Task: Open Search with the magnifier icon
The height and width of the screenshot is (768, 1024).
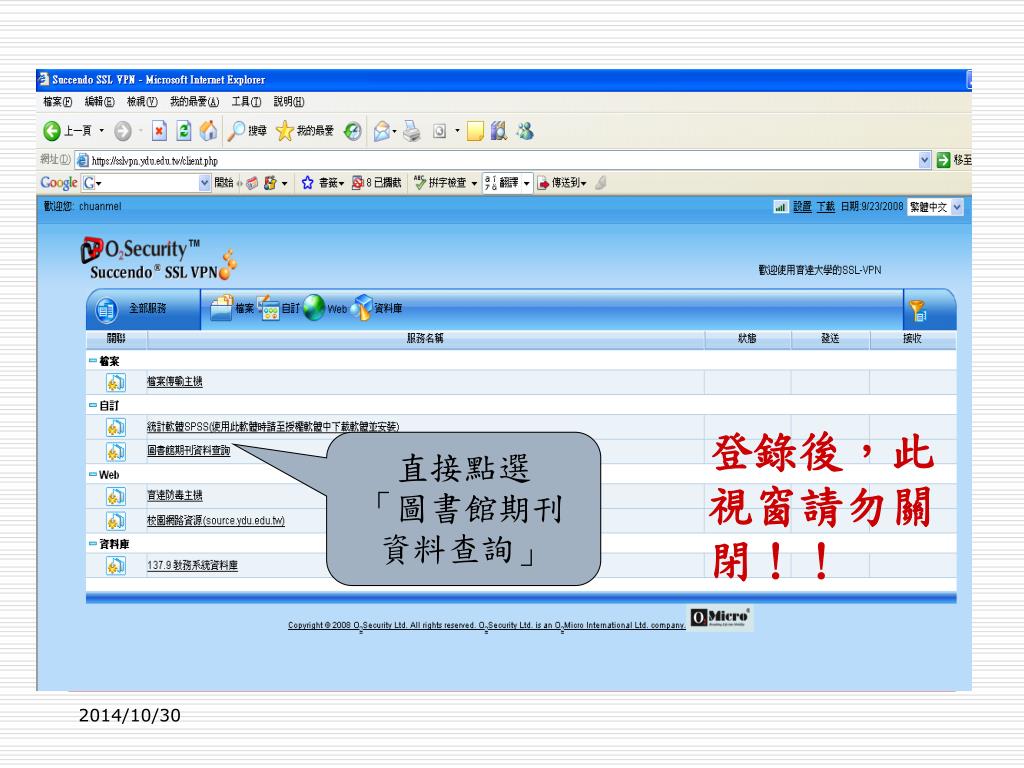Action: 236,131
